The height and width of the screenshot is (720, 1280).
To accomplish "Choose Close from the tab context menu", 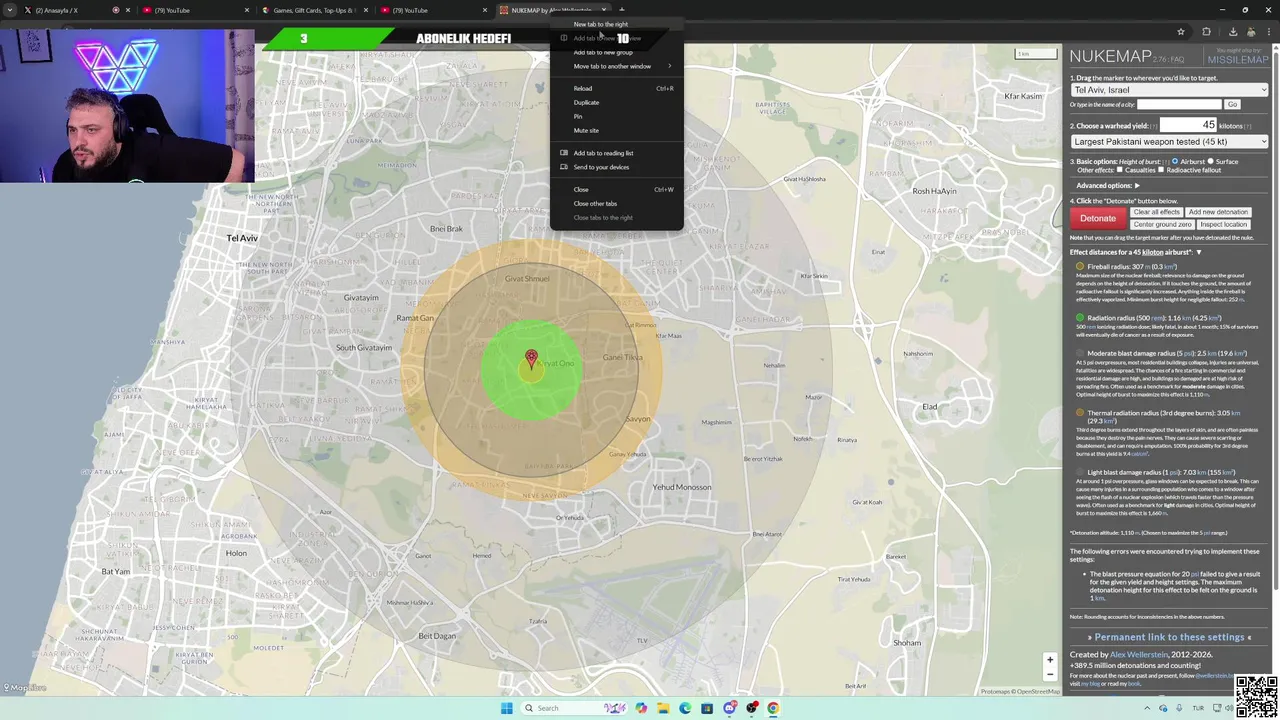I will click(x=616, y=189).
